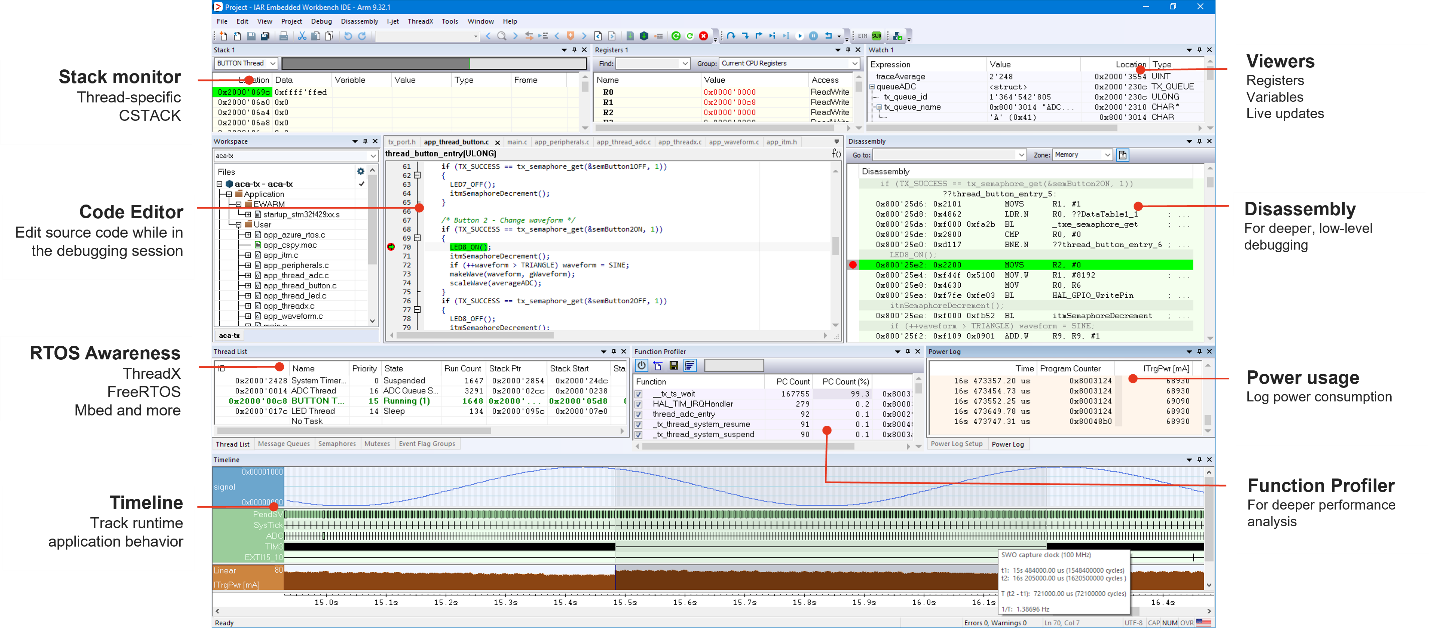
Task: Open the Workspace aca-tx configuration dropdown
Action: pyautogui.click(x=375, y=156)
